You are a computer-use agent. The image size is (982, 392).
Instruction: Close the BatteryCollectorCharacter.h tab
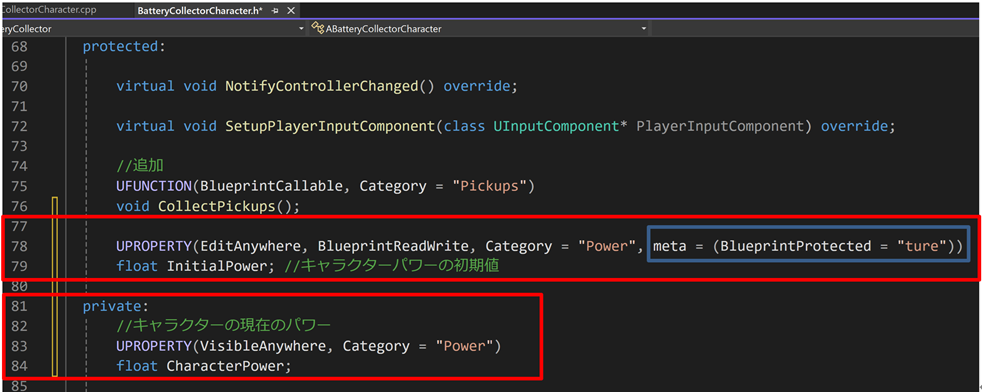(291, 11)
